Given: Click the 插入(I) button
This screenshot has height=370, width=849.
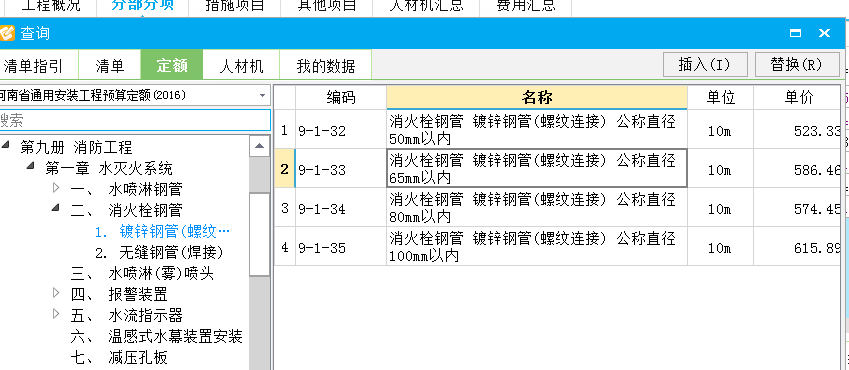Looking at the screenshot, I should pos(705,64).
